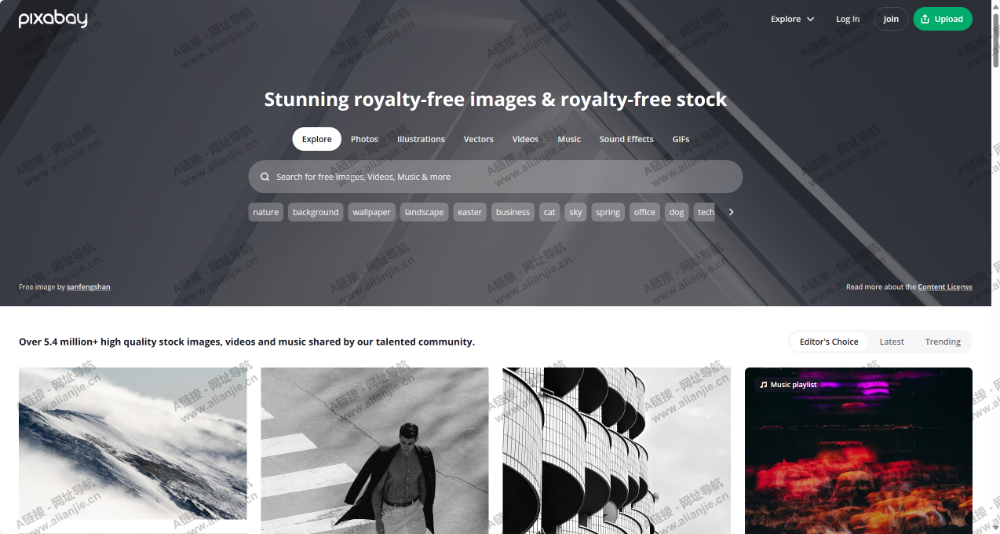
Task: Click the Pixabay logo
Action: click(53, 19)
